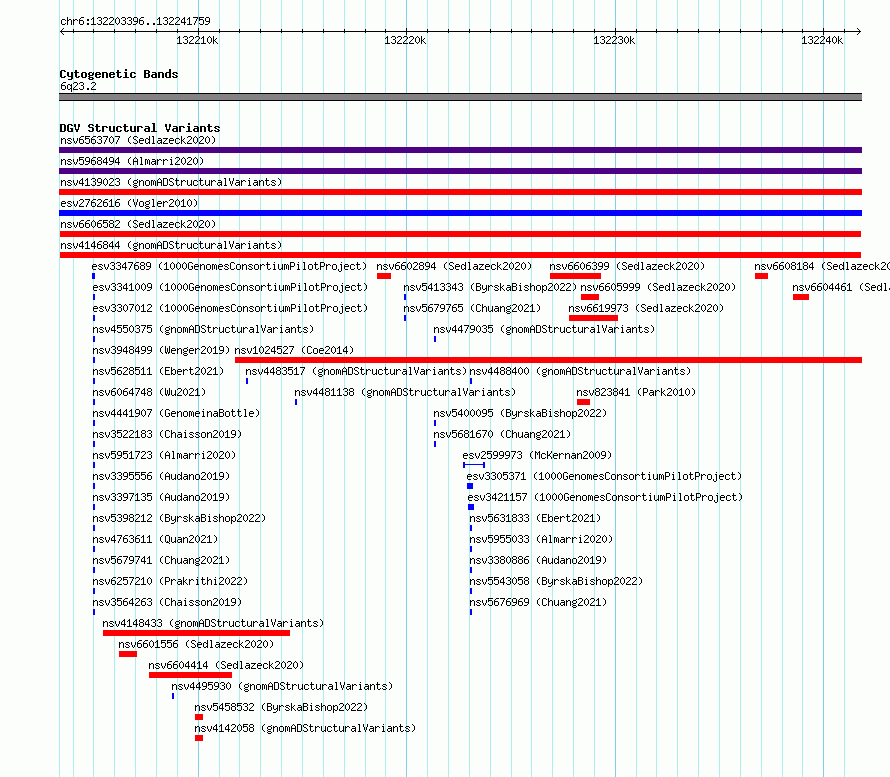Screen dimensions: 890x777
Task: Select nsv4488400 (gnomADStructuralVariants) label
Action: coord(580,371)
